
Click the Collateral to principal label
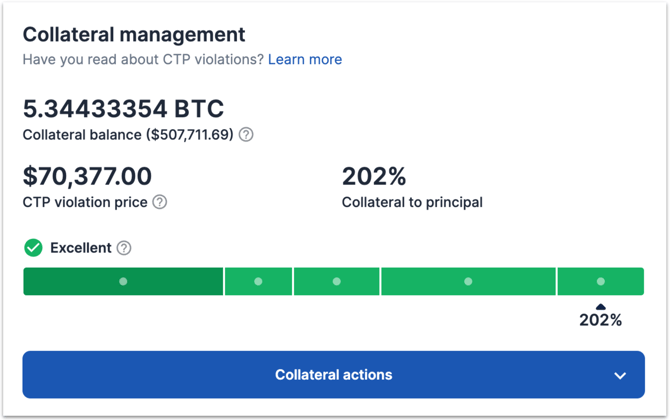pyautogui.click(x=412, y=202)
